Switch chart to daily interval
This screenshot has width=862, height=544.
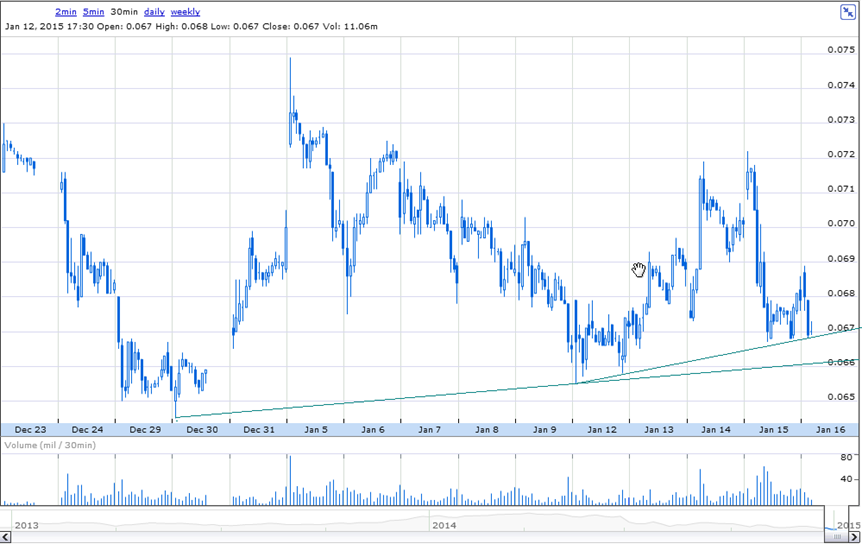154,12
